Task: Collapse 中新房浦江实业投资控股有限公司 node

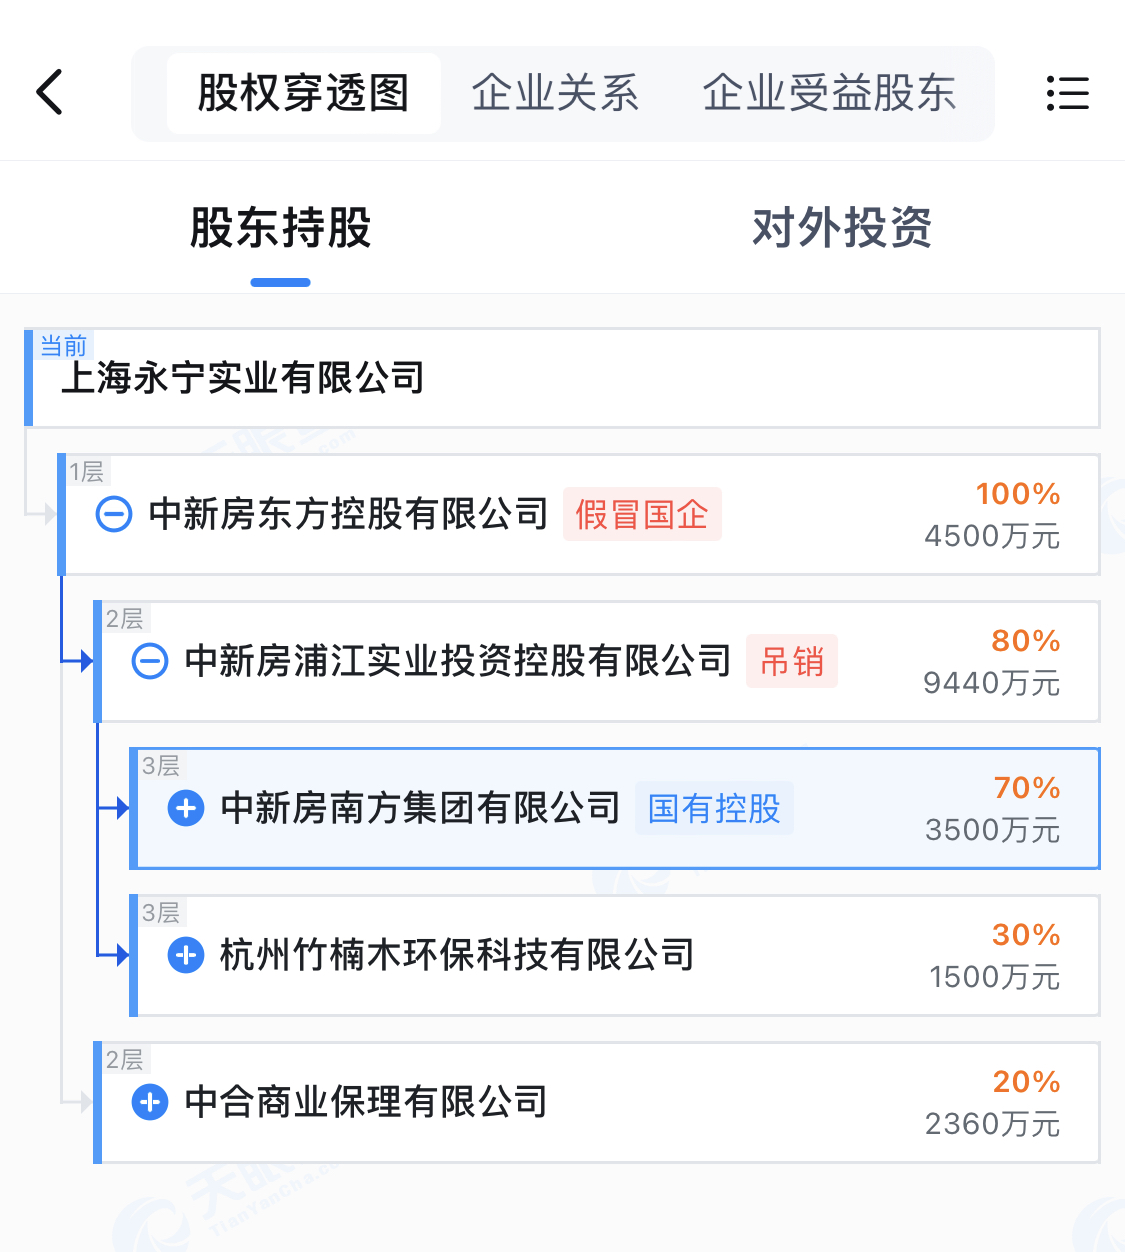Action: coord(150,662)
